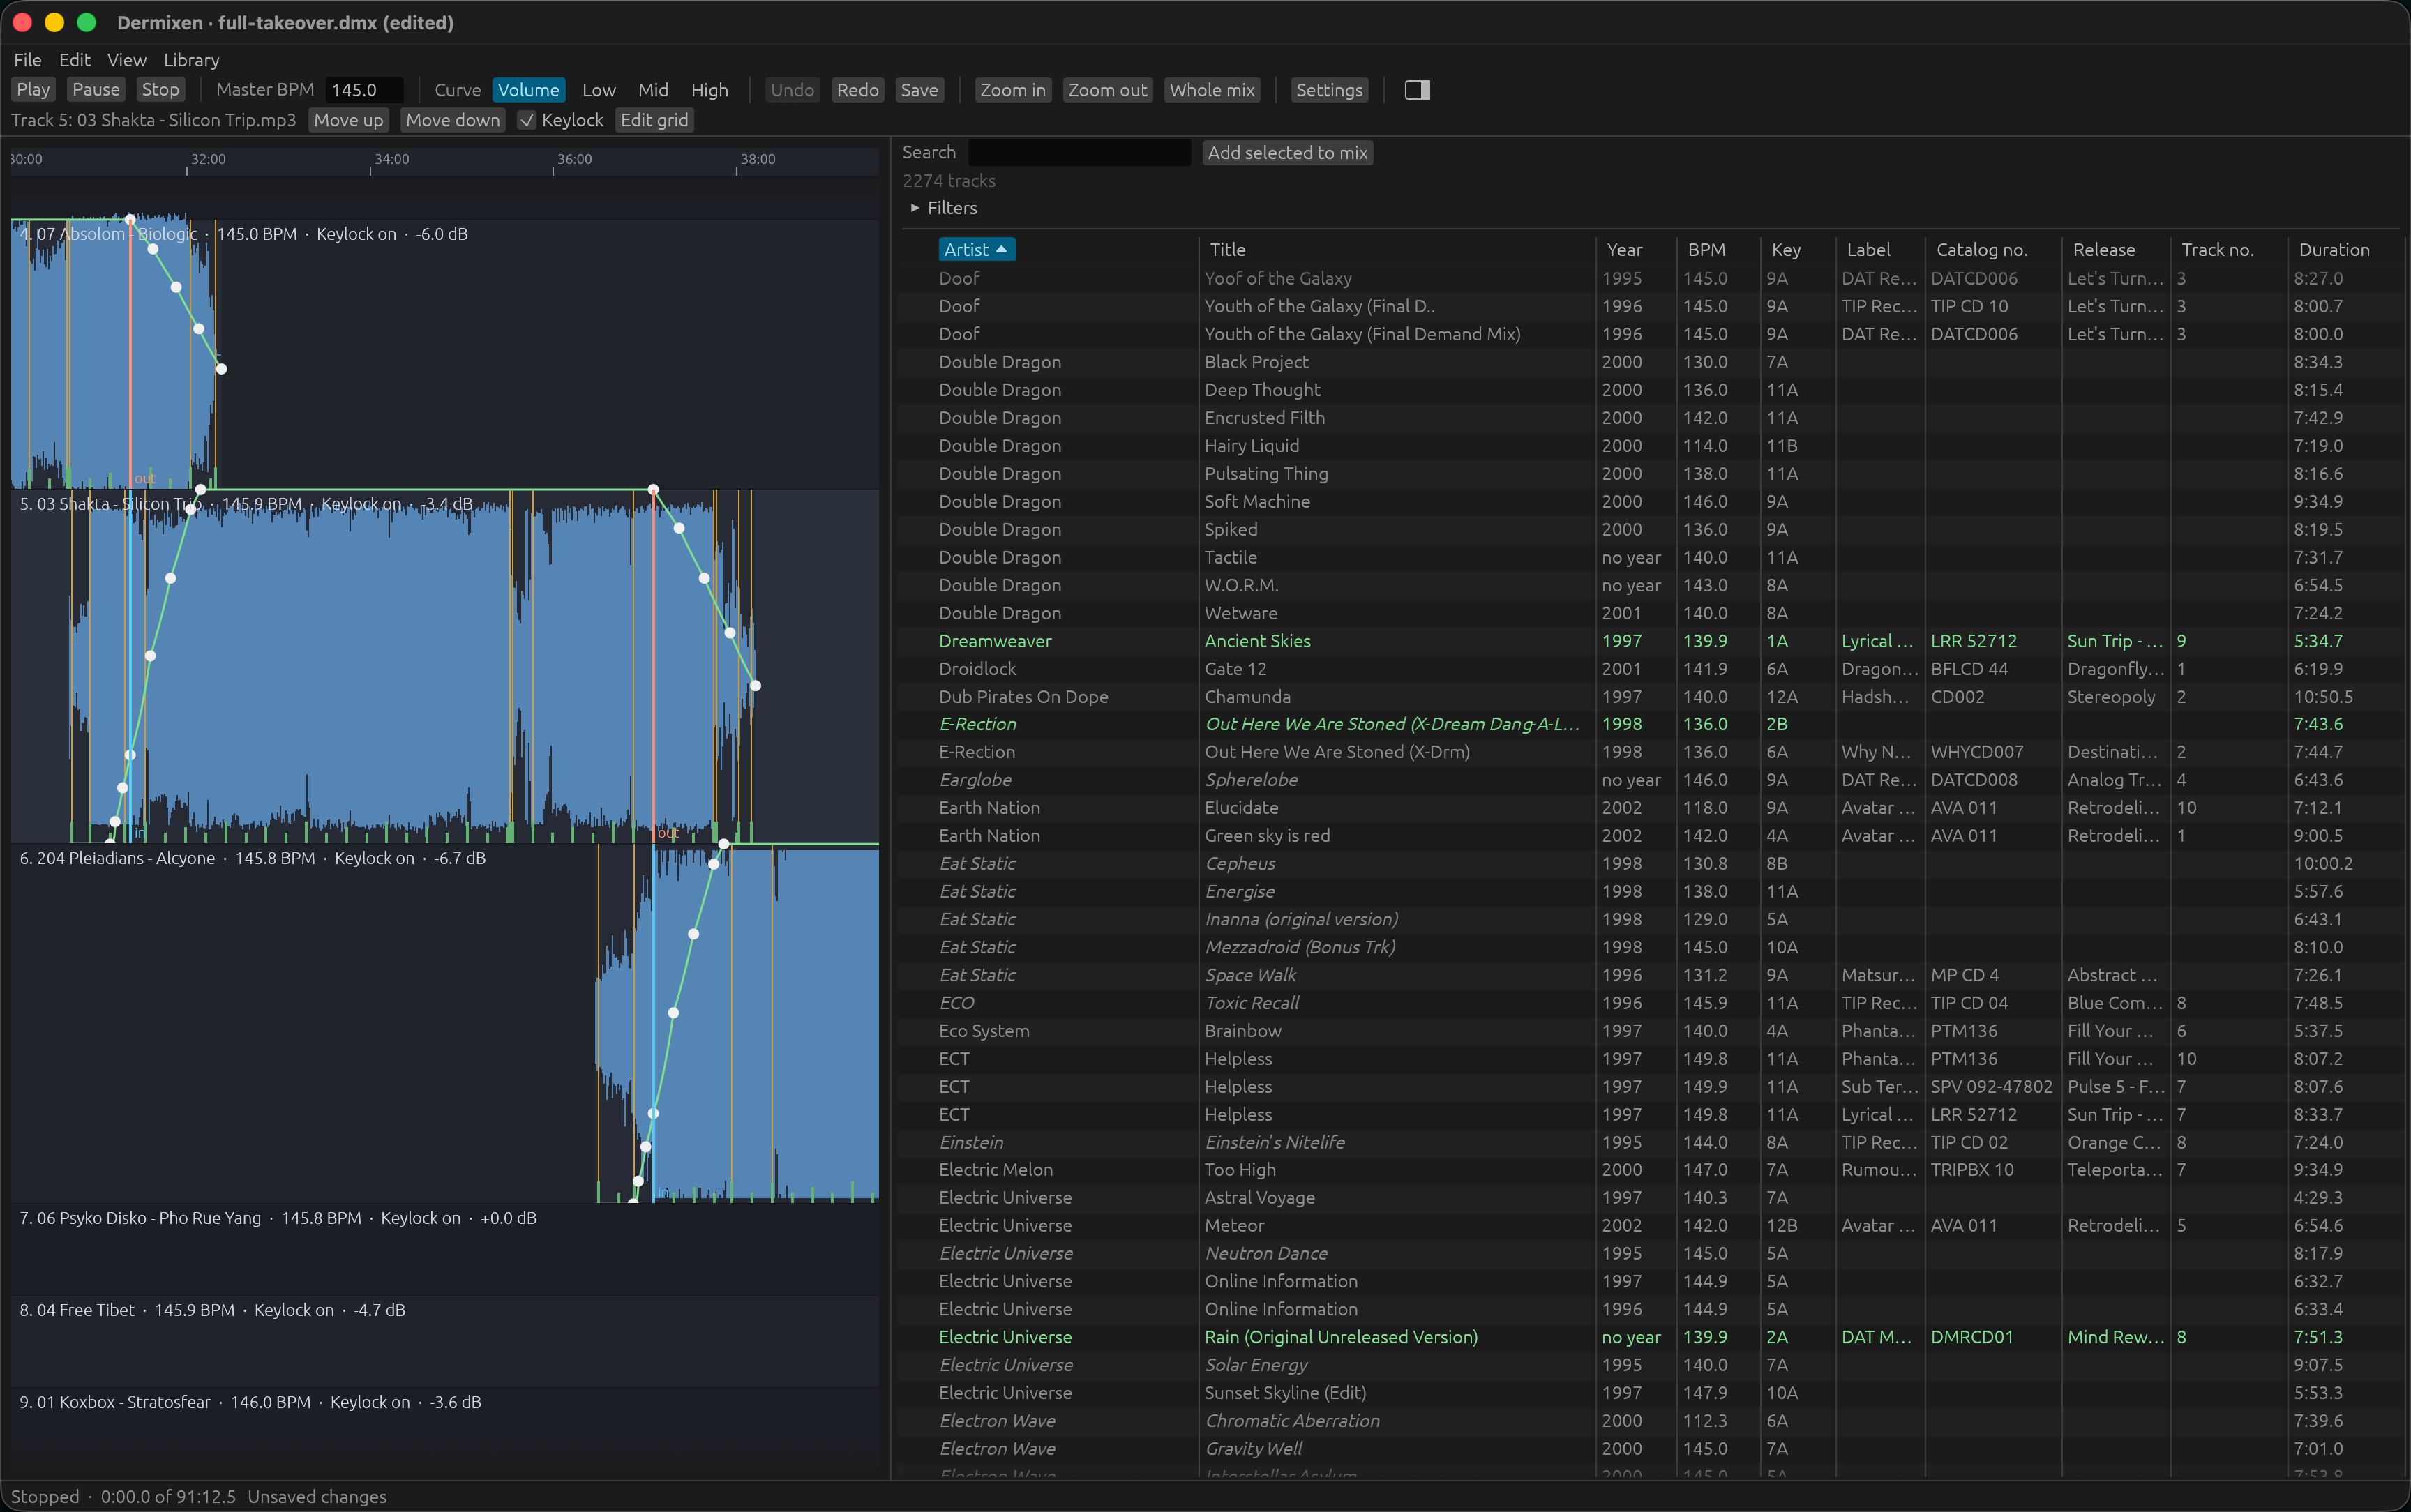Select the Mid curve mode
Screen dimensions: 2411x1512
[x=653, y=90]
